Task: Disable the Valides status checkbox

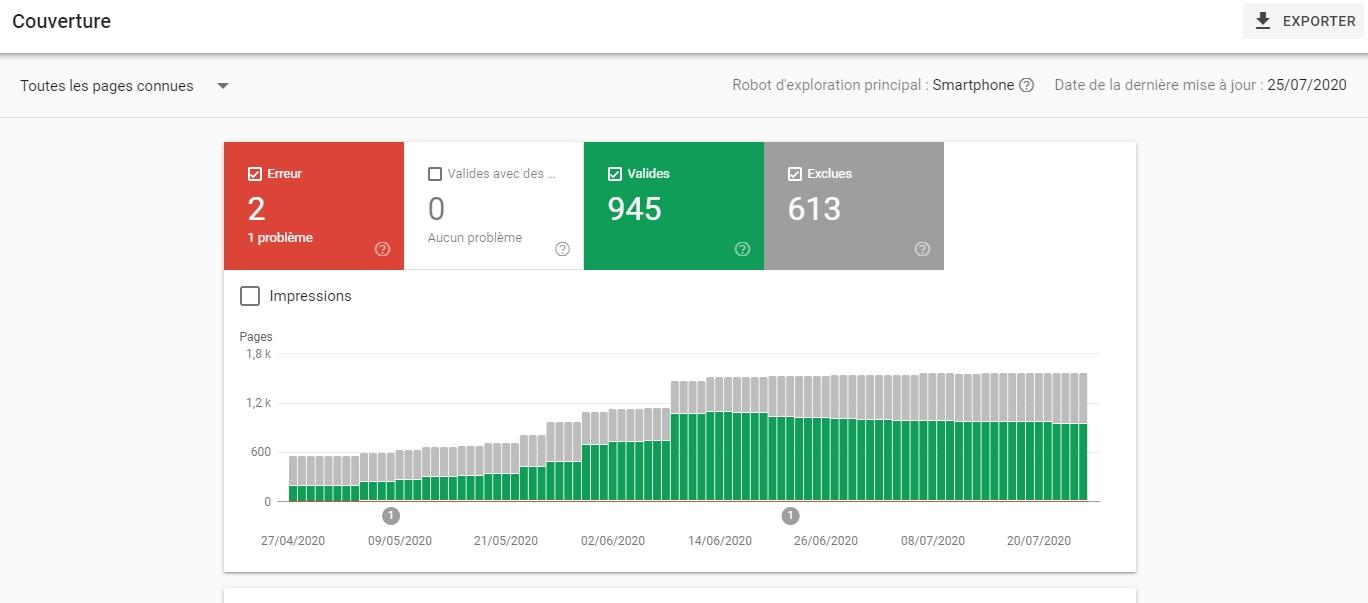Action: tap(614, 173)
